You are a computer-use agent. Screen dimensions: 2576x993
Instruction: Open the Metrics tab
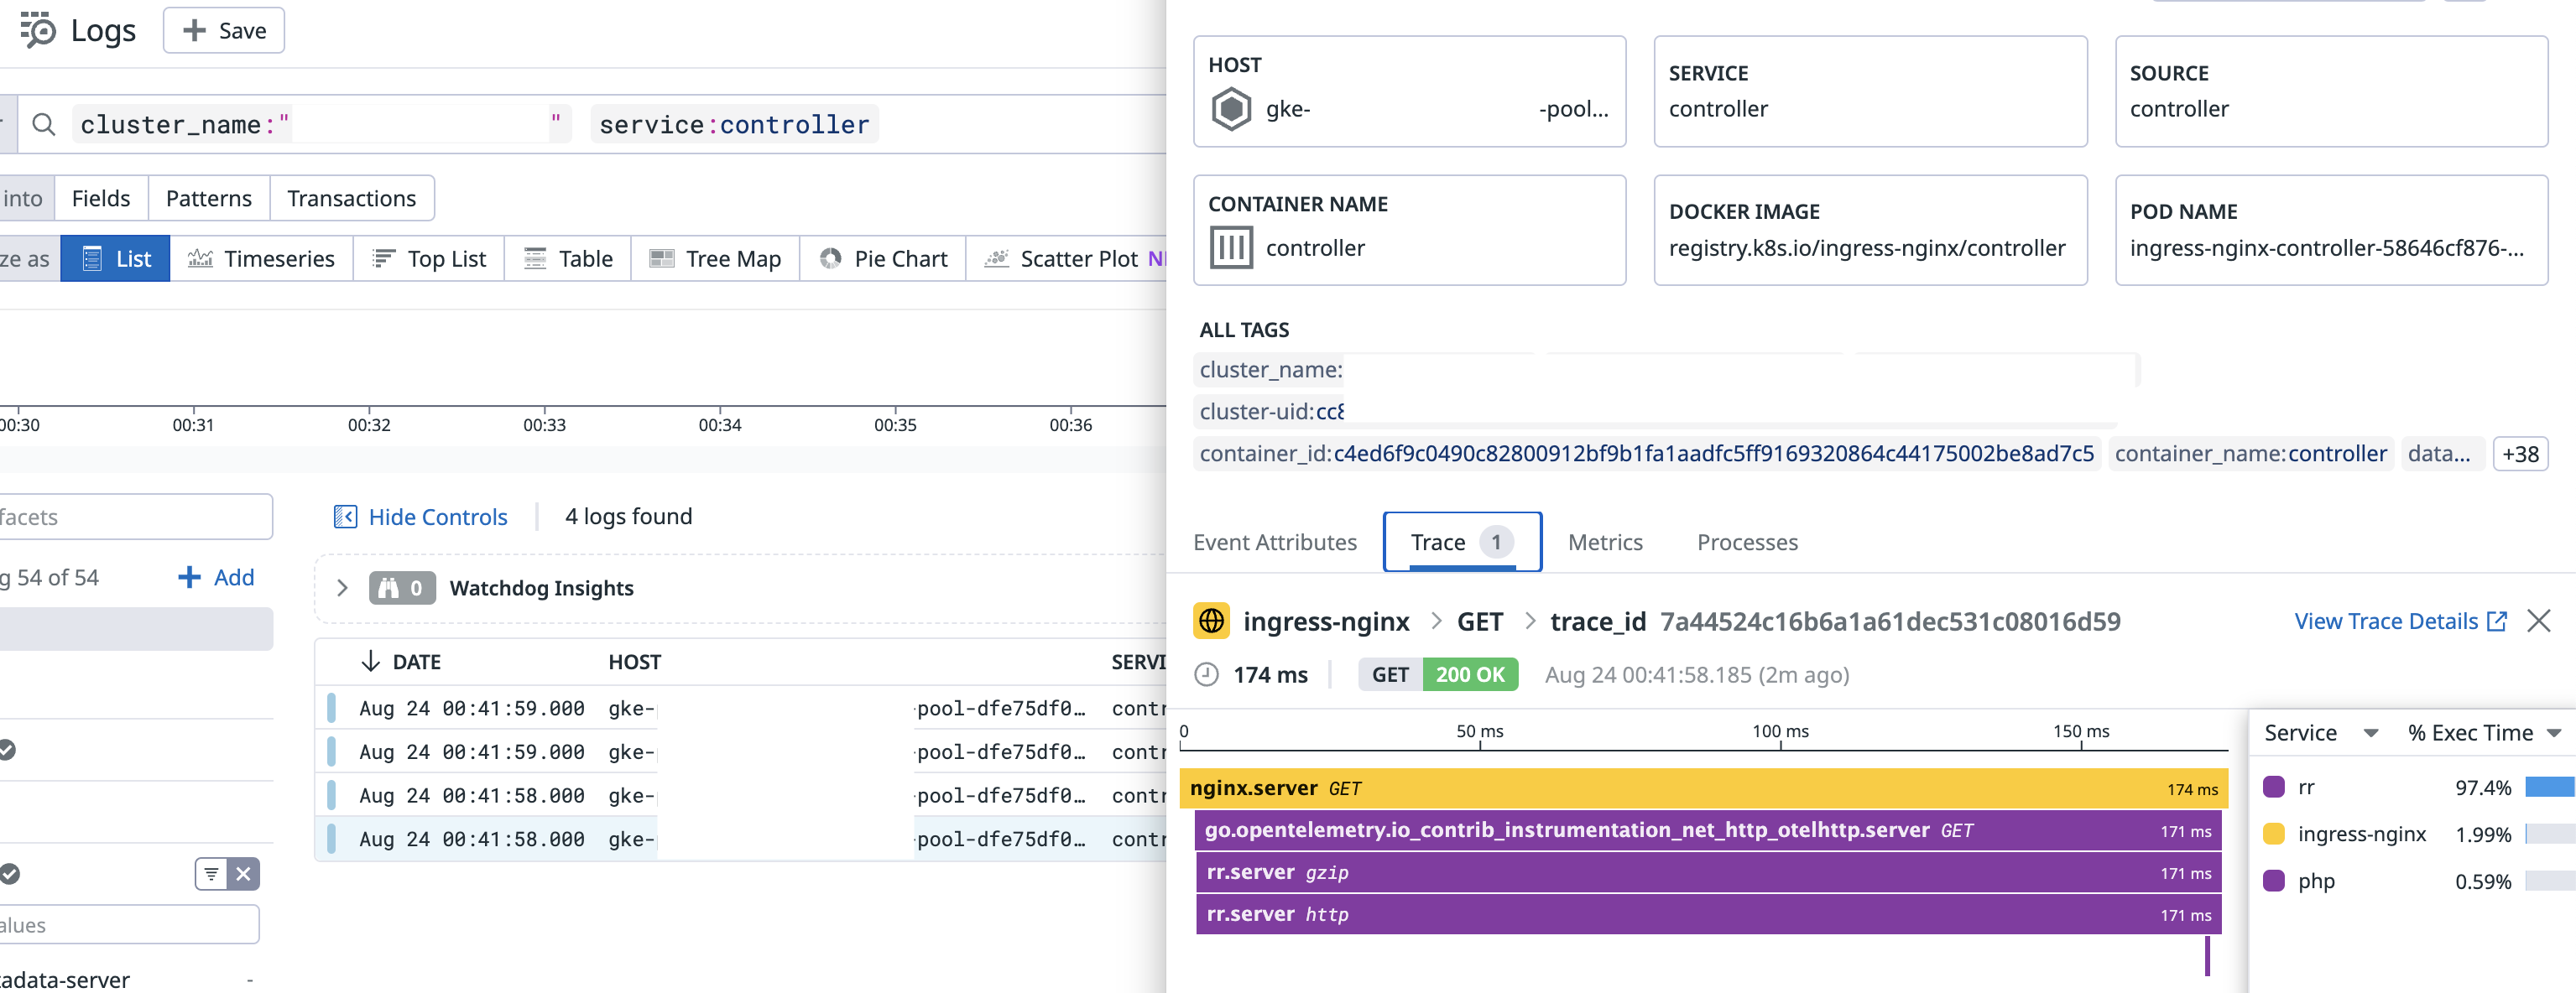[x=1604, y=542]
